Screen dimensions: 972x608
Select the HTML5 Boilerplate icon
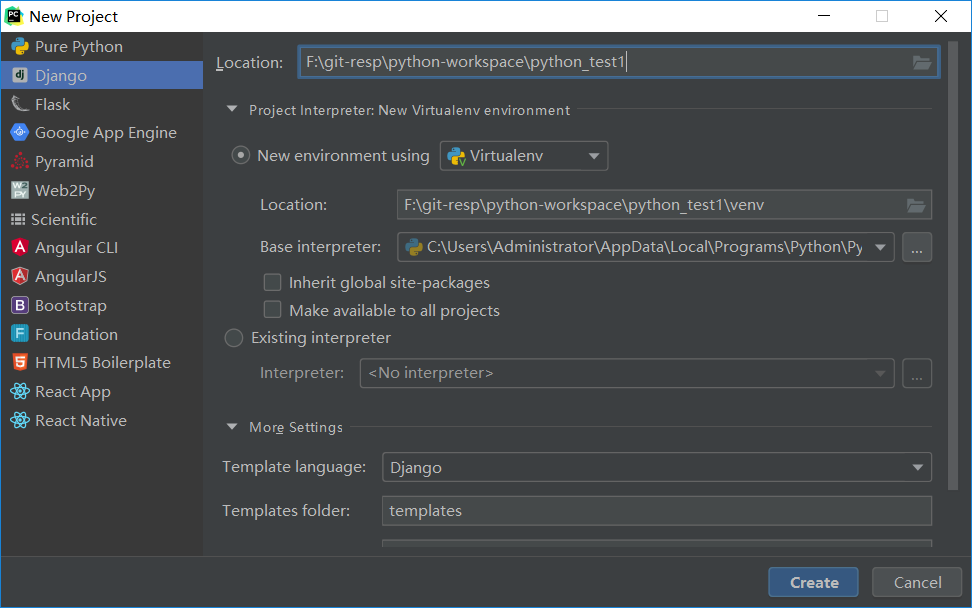pyautogui.click(x=20, y=362)
